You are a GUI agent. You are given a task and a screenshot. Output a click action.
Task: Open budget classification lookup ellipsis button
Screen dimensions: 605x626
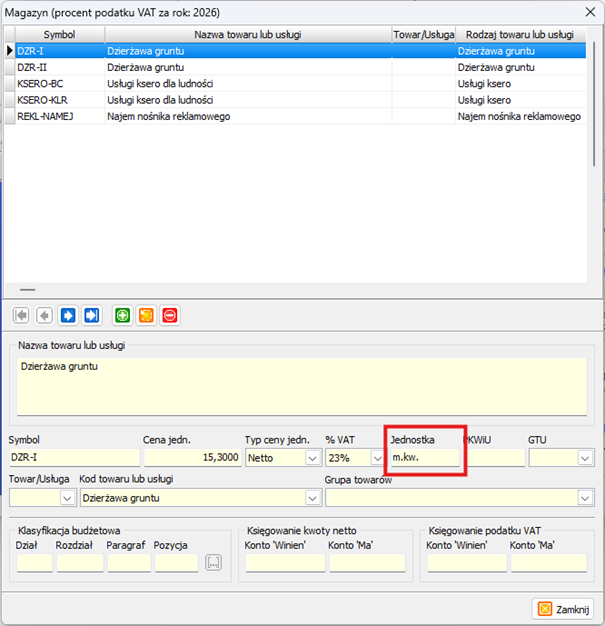[212, 563]
